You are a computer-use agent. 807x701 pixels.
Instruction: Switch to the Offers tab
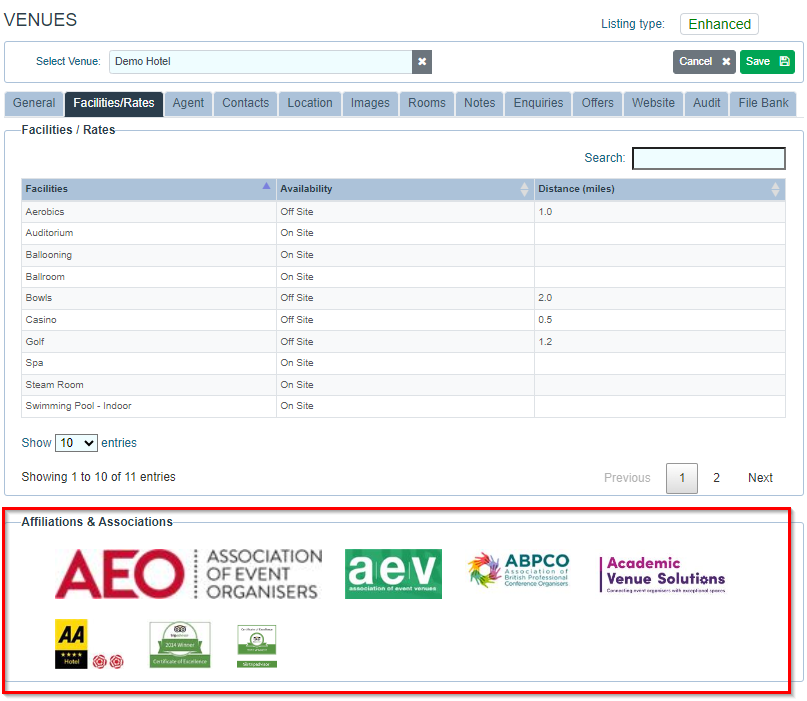tap(598, 103)
